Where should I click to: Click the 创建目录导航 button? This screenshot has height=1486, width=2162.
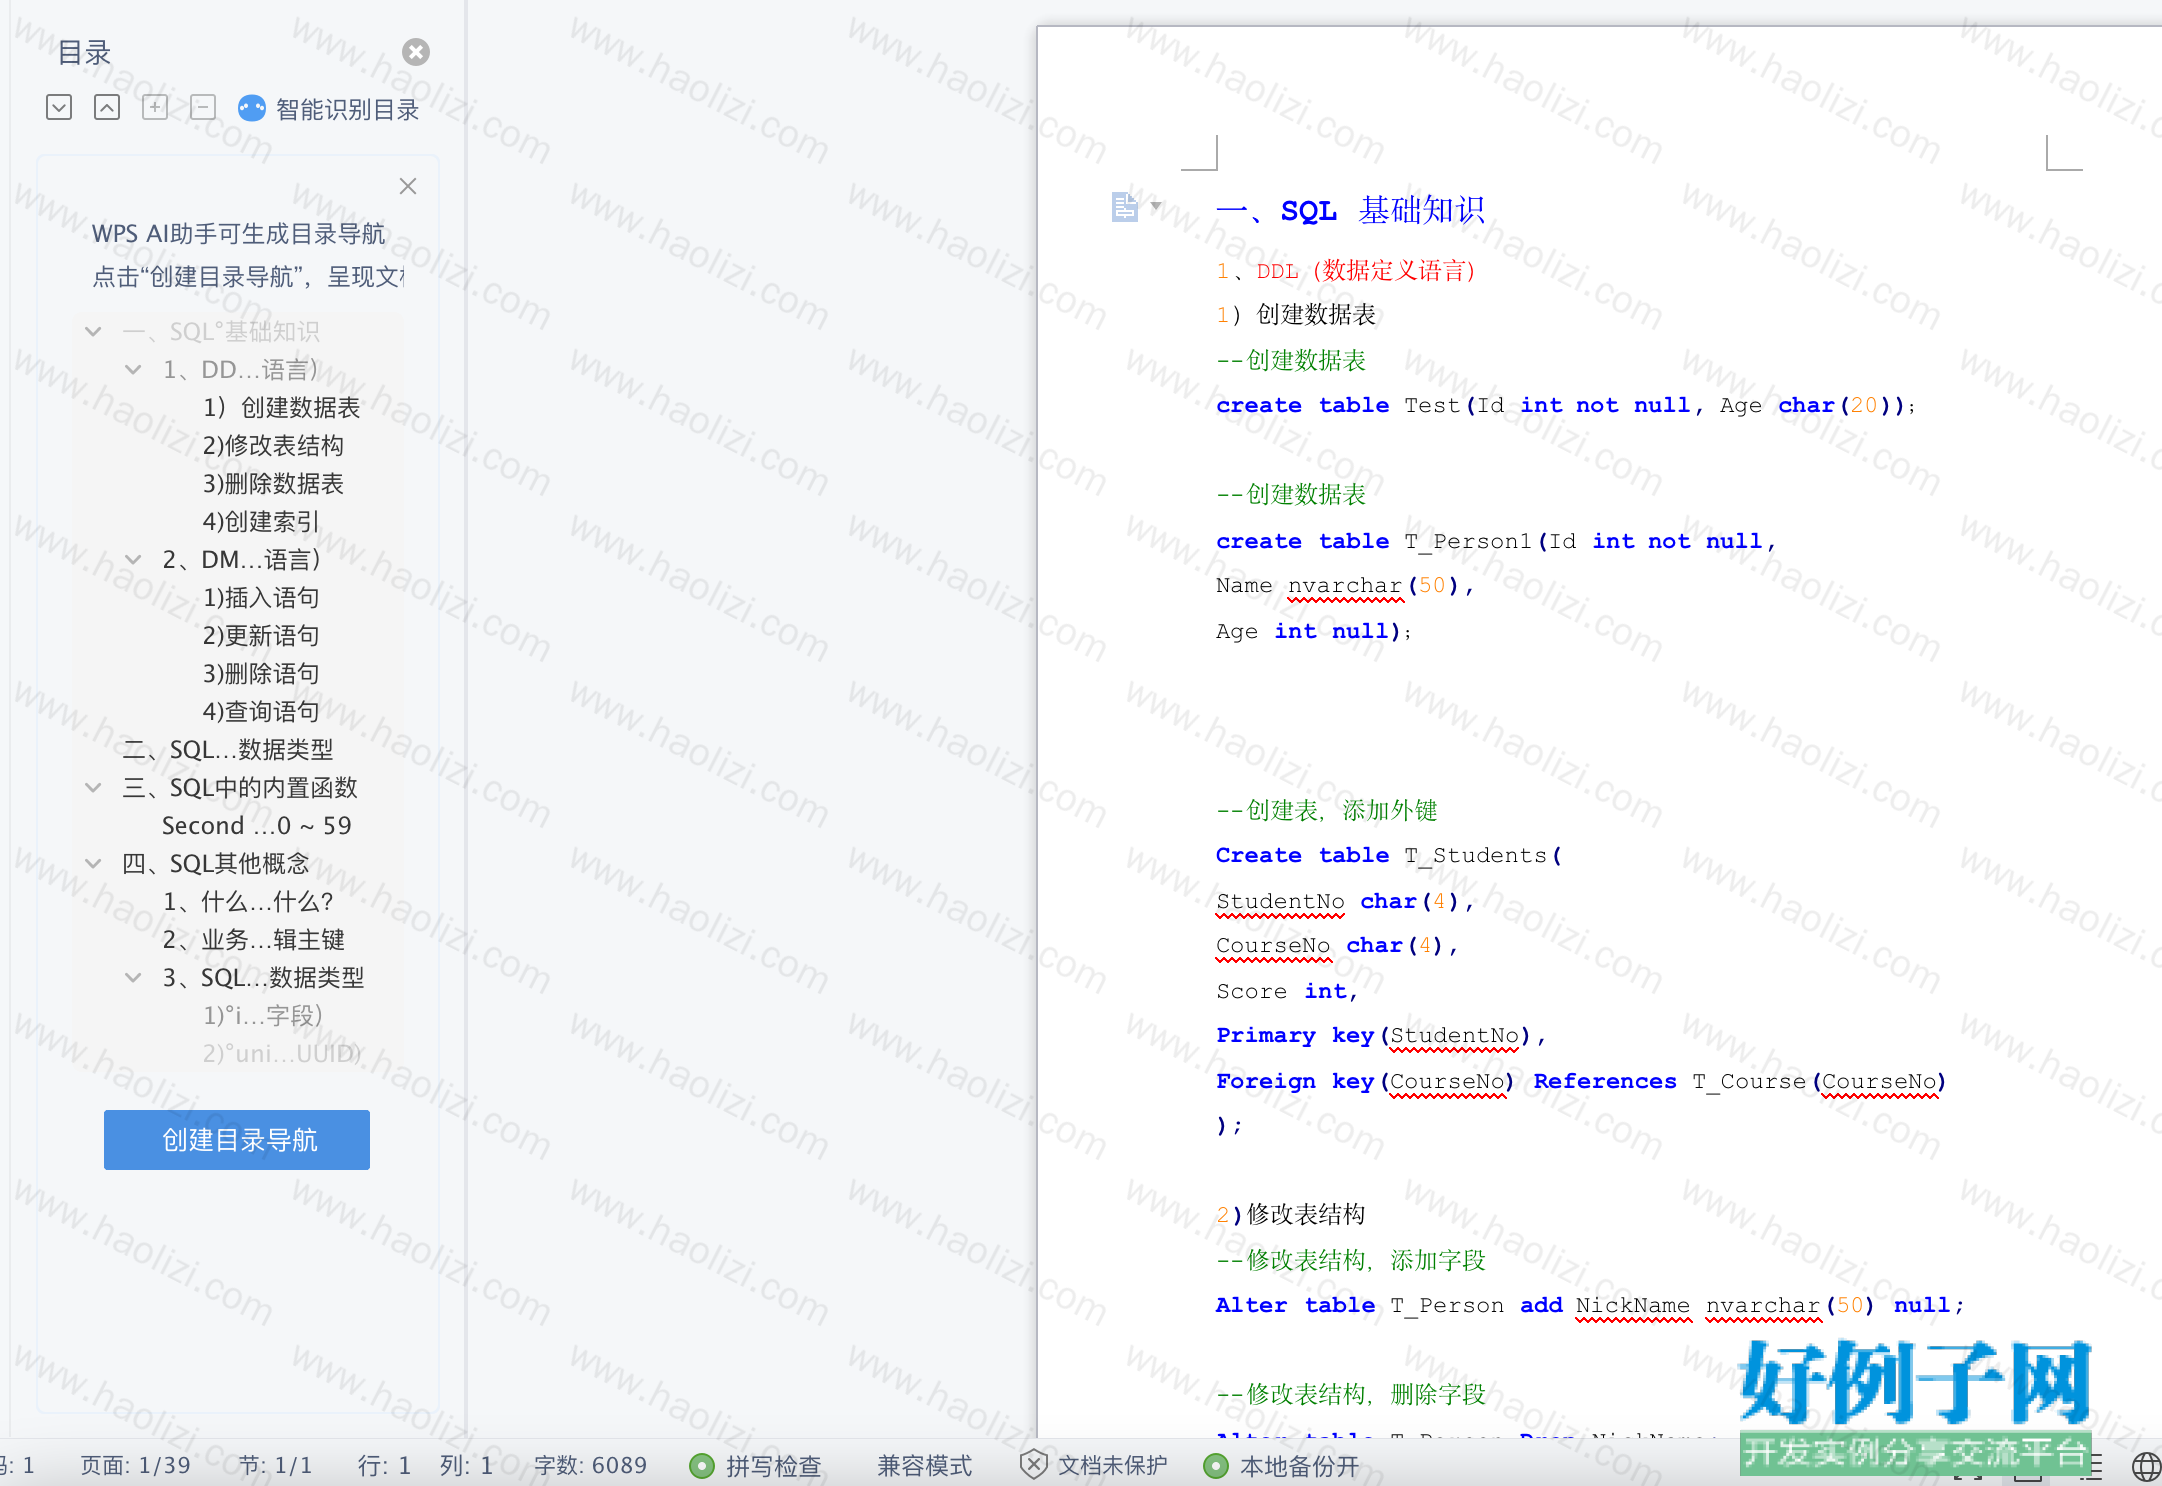coord(237,1139)
